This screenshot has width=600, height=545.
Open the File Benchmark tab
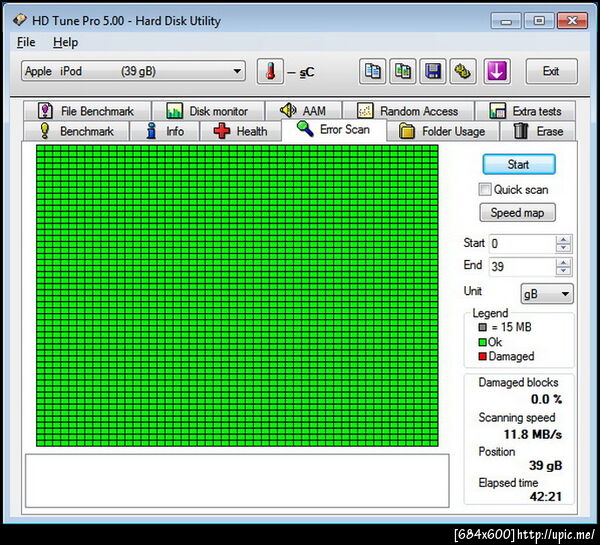click(87, 111)
